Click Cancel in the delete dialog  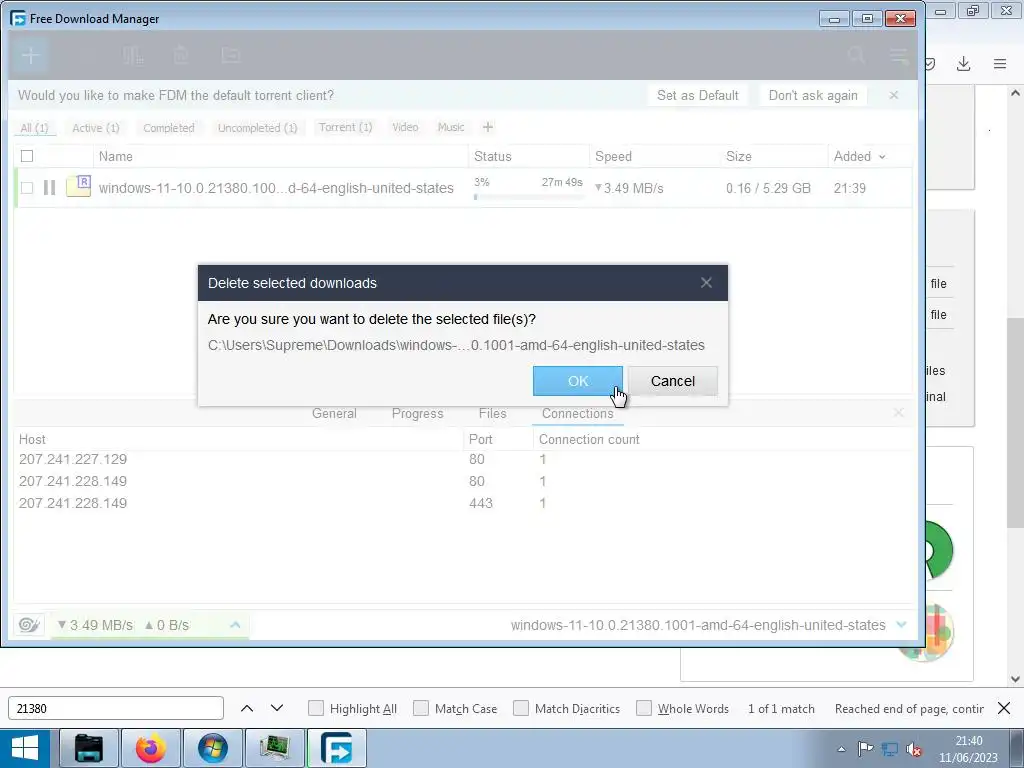[673, 381]
